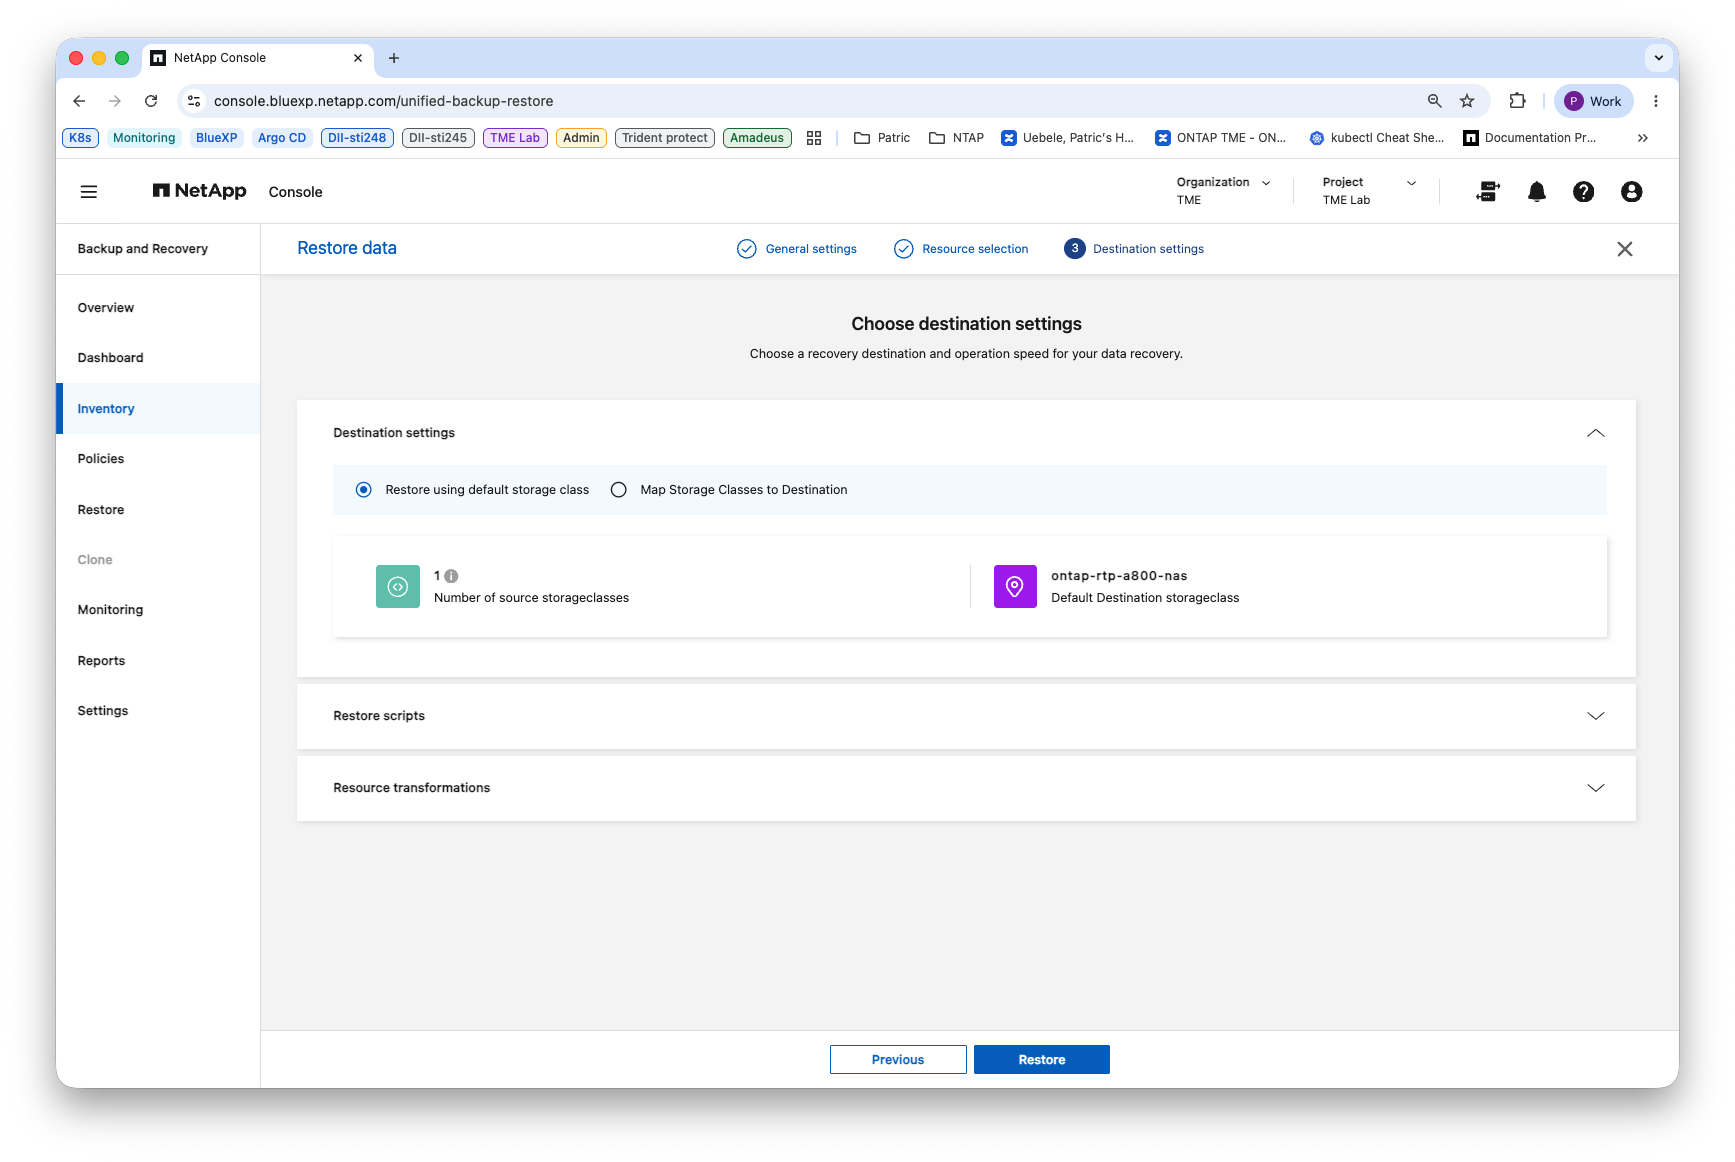Close the NetApp Console browser tab
The height and width of the screenshot is (1162, 1735).
[x=358, y=58]
